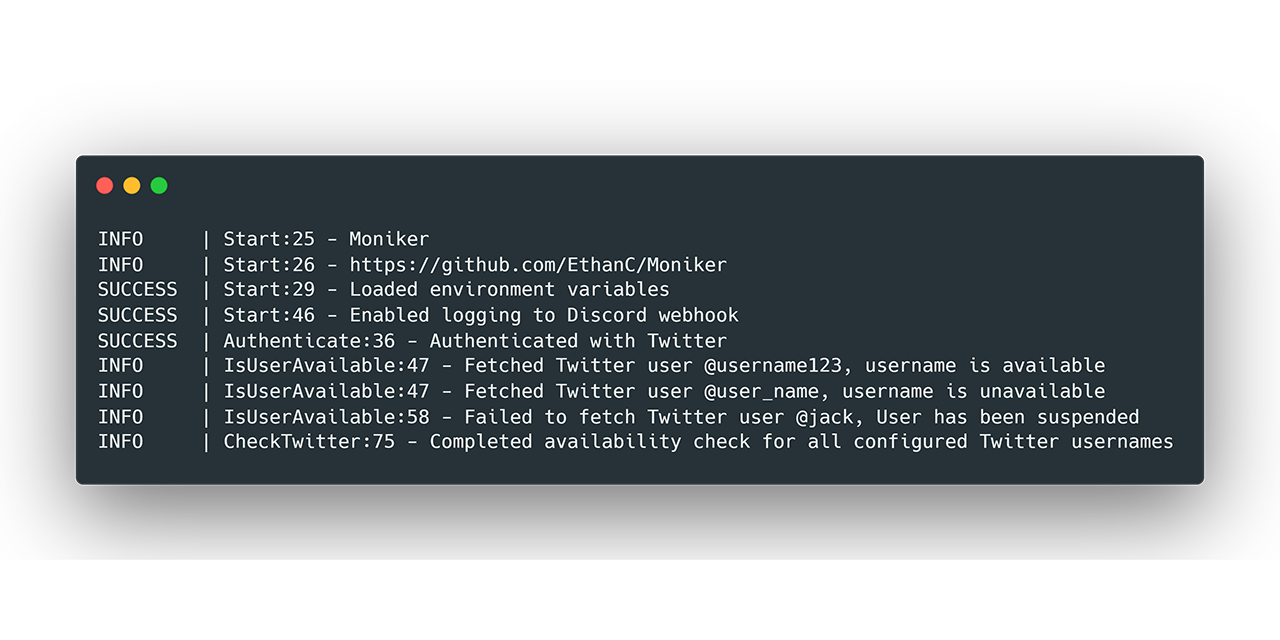1280x640 pixels.
Task: Click the yellow minimize window dot
Action: click(132, 185)
